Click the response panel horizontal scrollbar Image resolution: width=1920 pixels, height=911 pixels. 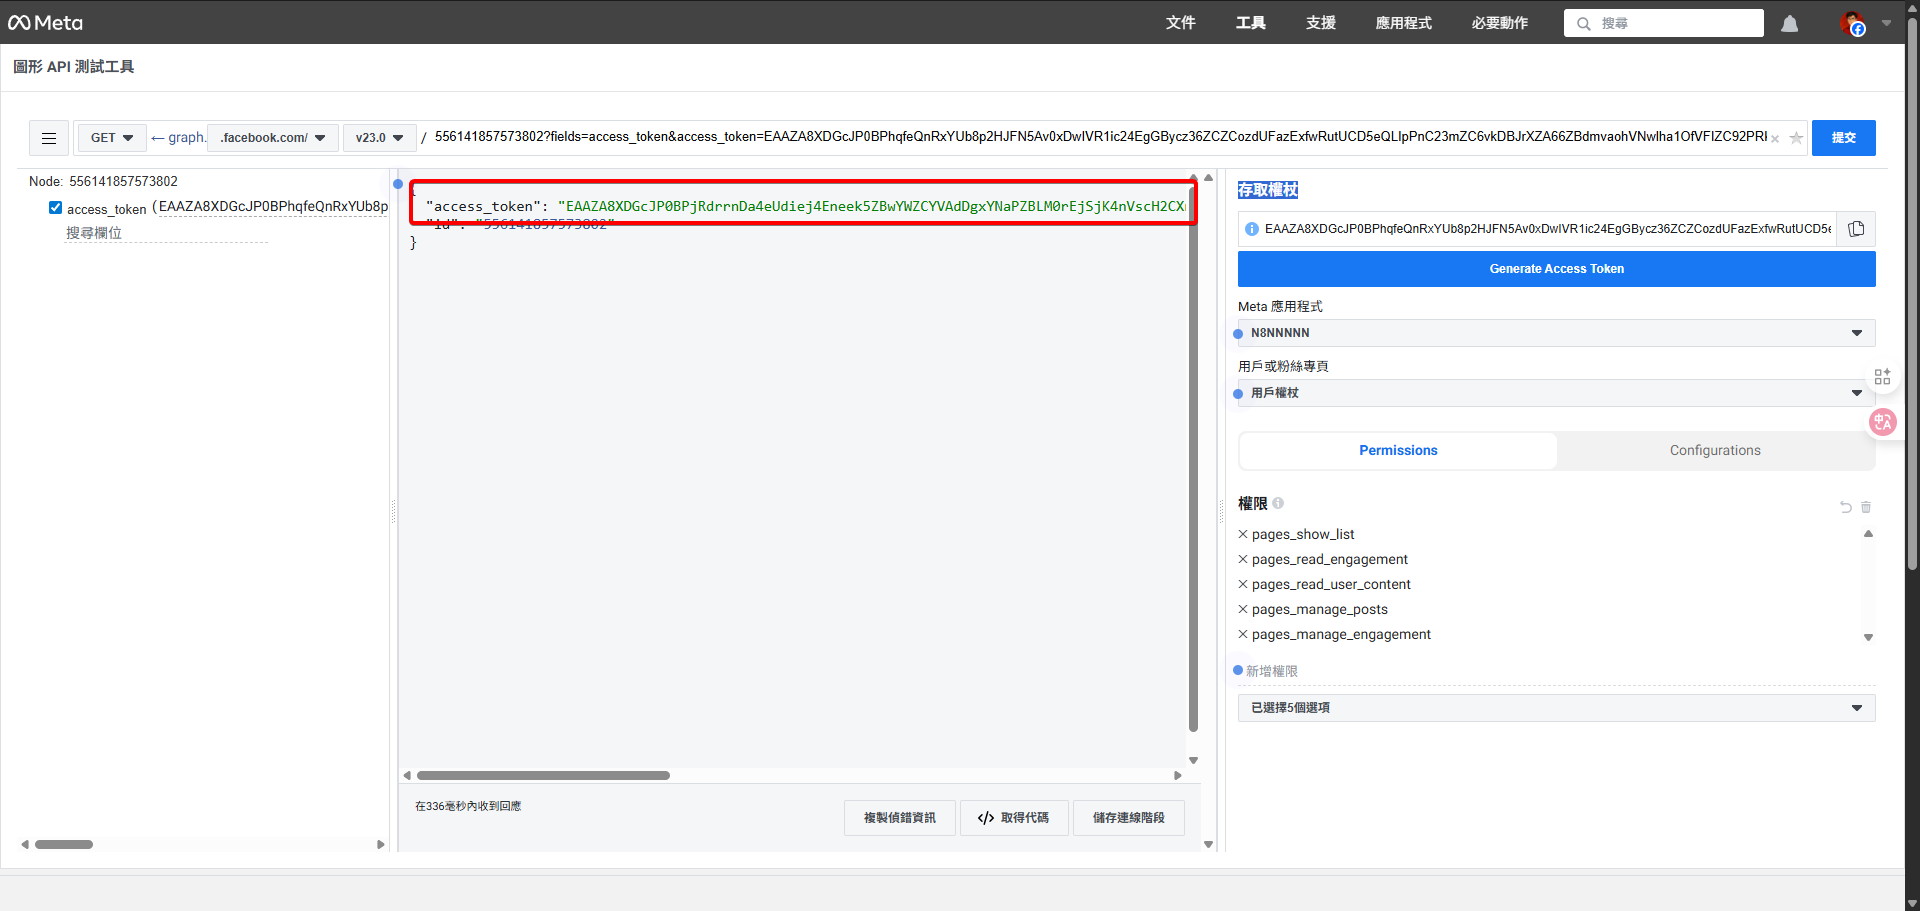[x=543, y=775]
